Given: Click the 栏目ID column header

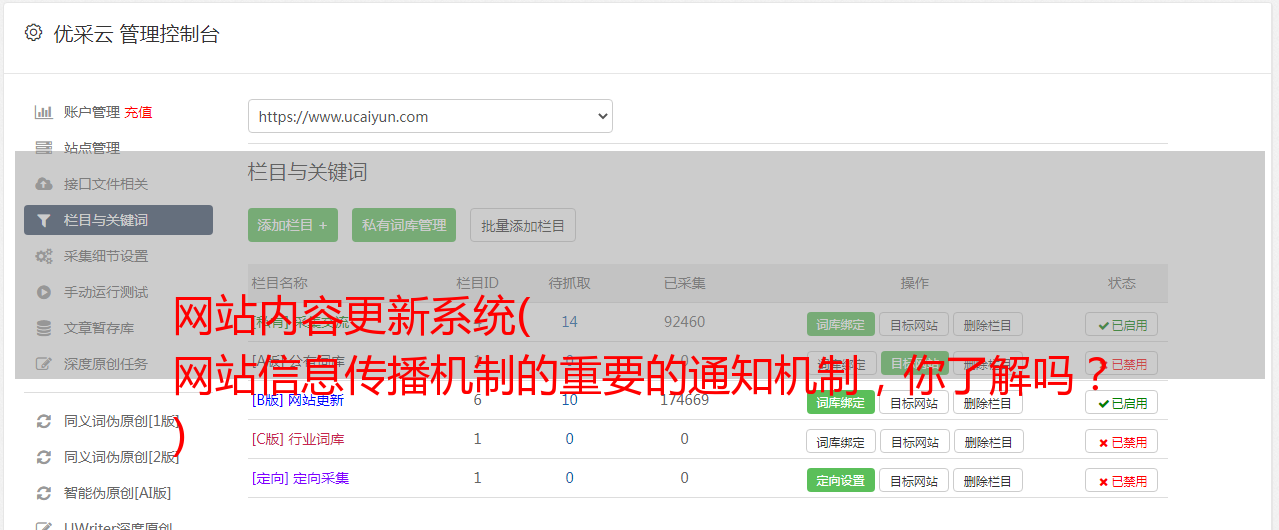Looking at the screenshot, I should pos(477,283).
